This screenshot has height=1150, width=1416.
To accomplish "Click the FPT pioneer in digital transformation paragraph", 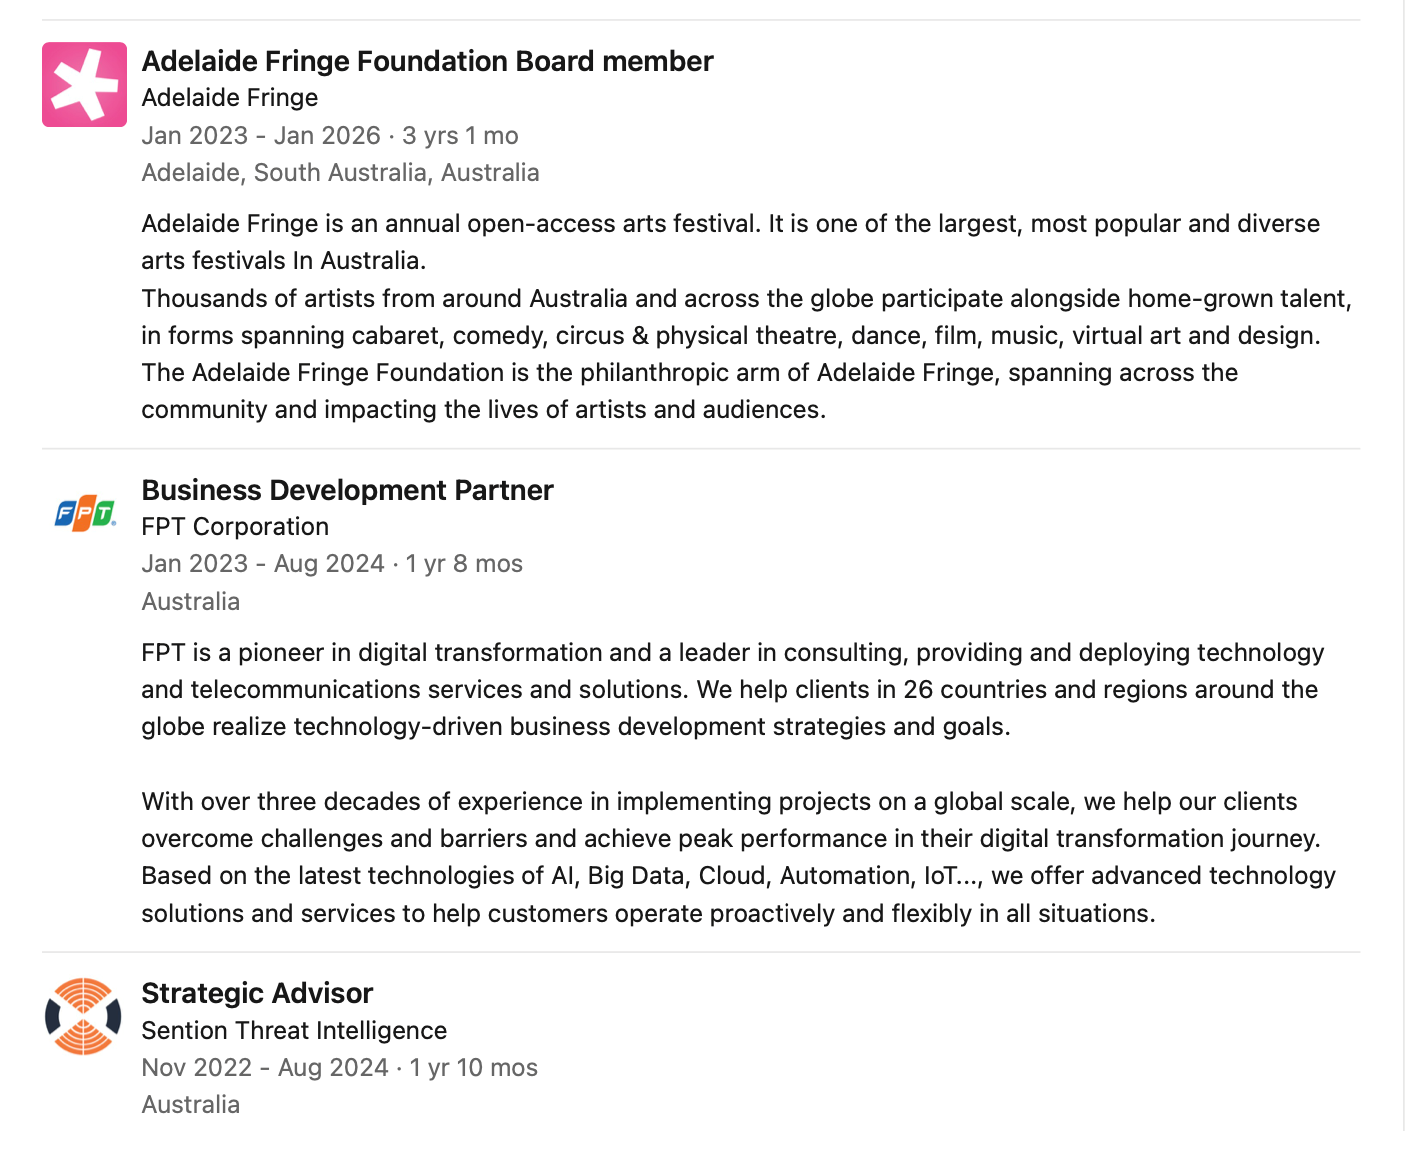I will pos(733,690).
